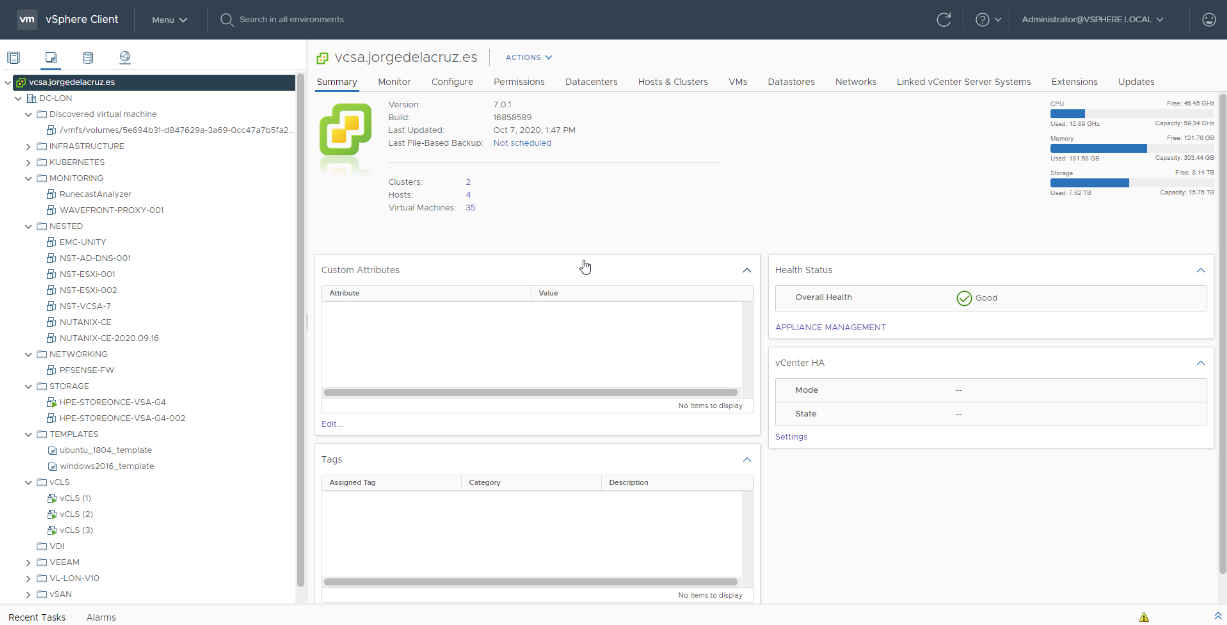Click the Storage usage bar

coord(1132,183)
